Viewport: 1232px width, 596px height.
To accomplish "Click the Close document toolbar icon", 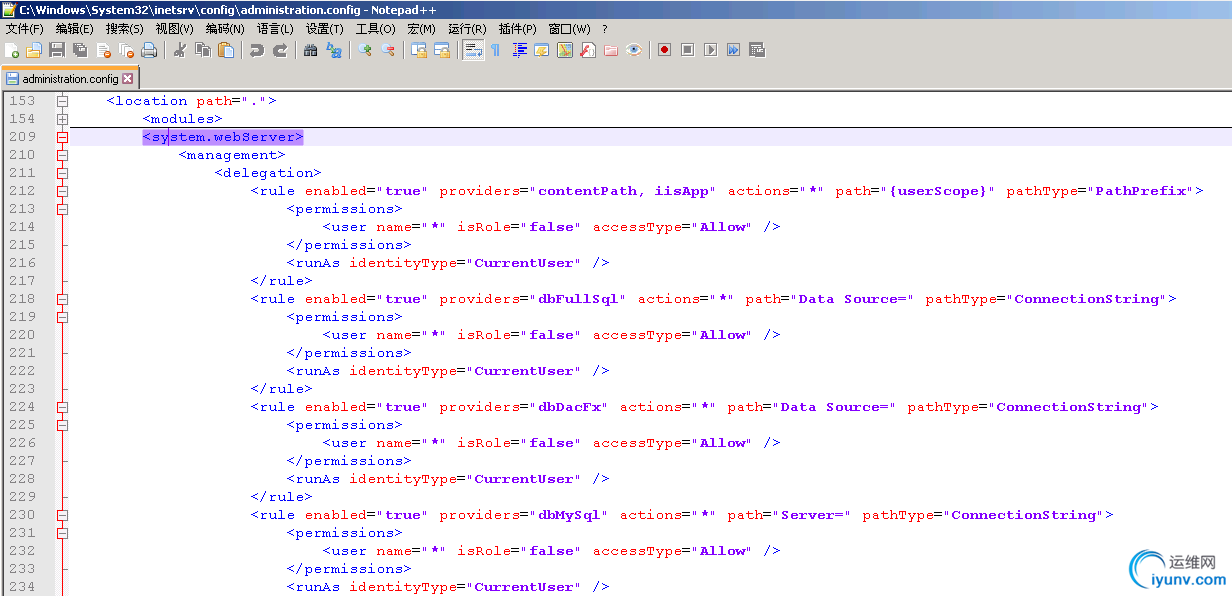I will pos(103,50).
